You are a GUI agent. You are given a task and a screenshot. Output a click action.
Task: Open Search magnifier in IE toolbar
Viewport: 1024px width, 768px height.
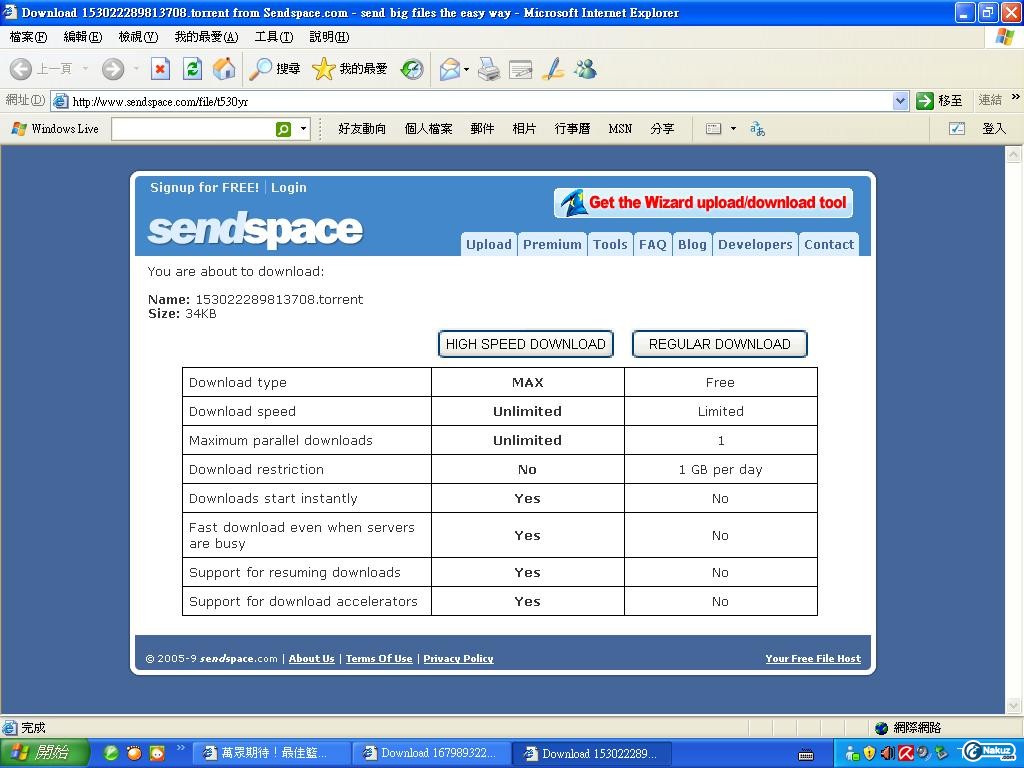[275, 69]
